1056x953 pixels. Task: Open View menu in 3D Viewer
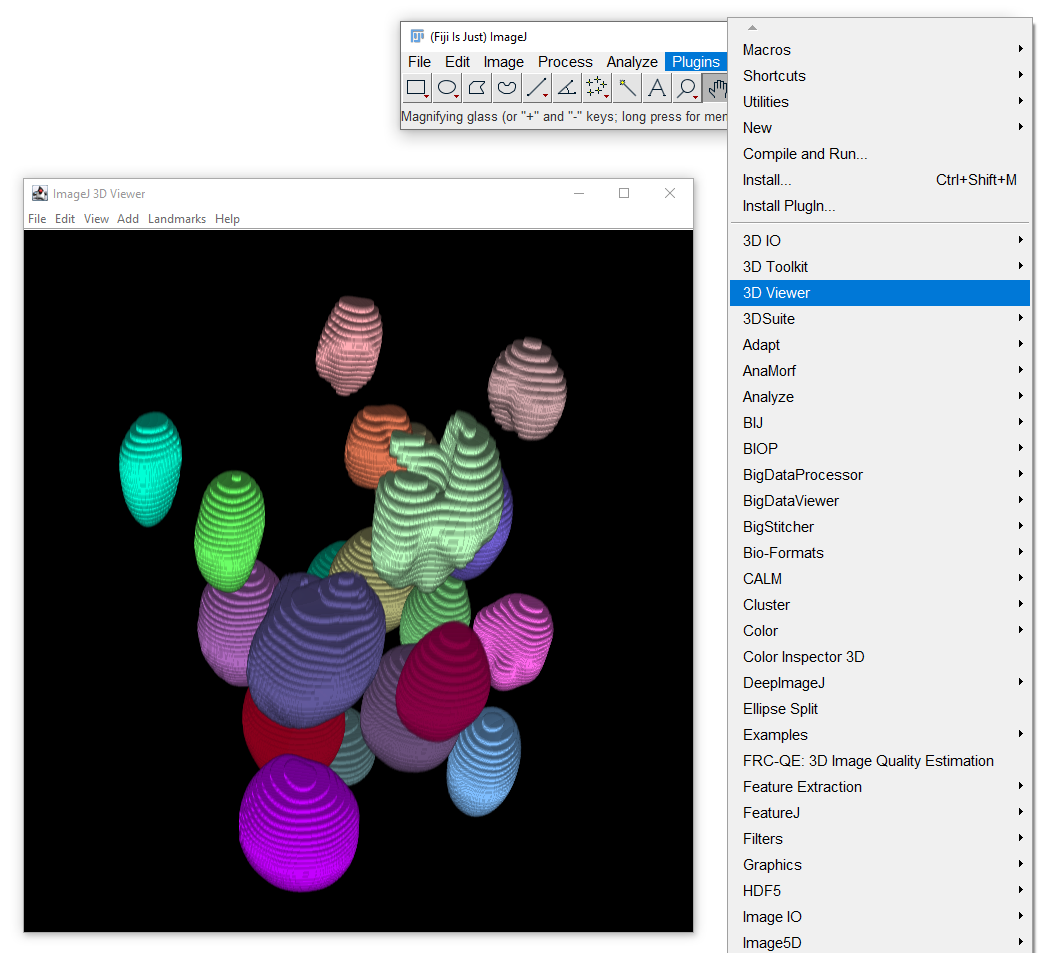click(x=96, y=219)
